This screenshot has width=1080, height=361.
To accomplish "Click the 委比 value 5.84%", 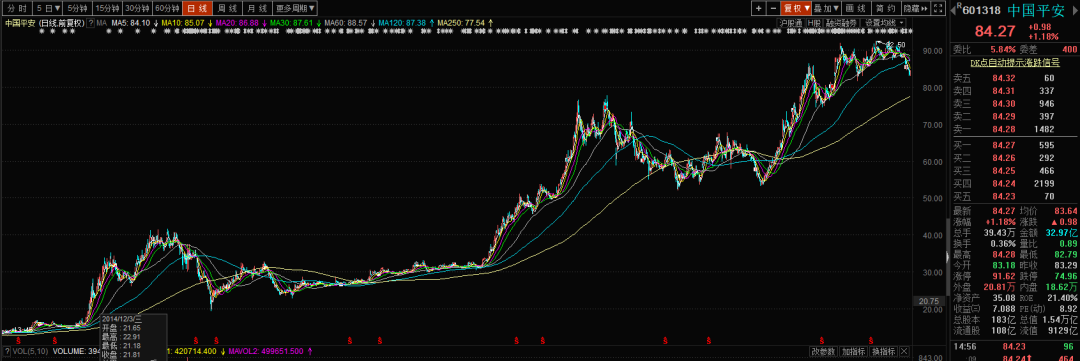I will click(x=1003, y=49).
